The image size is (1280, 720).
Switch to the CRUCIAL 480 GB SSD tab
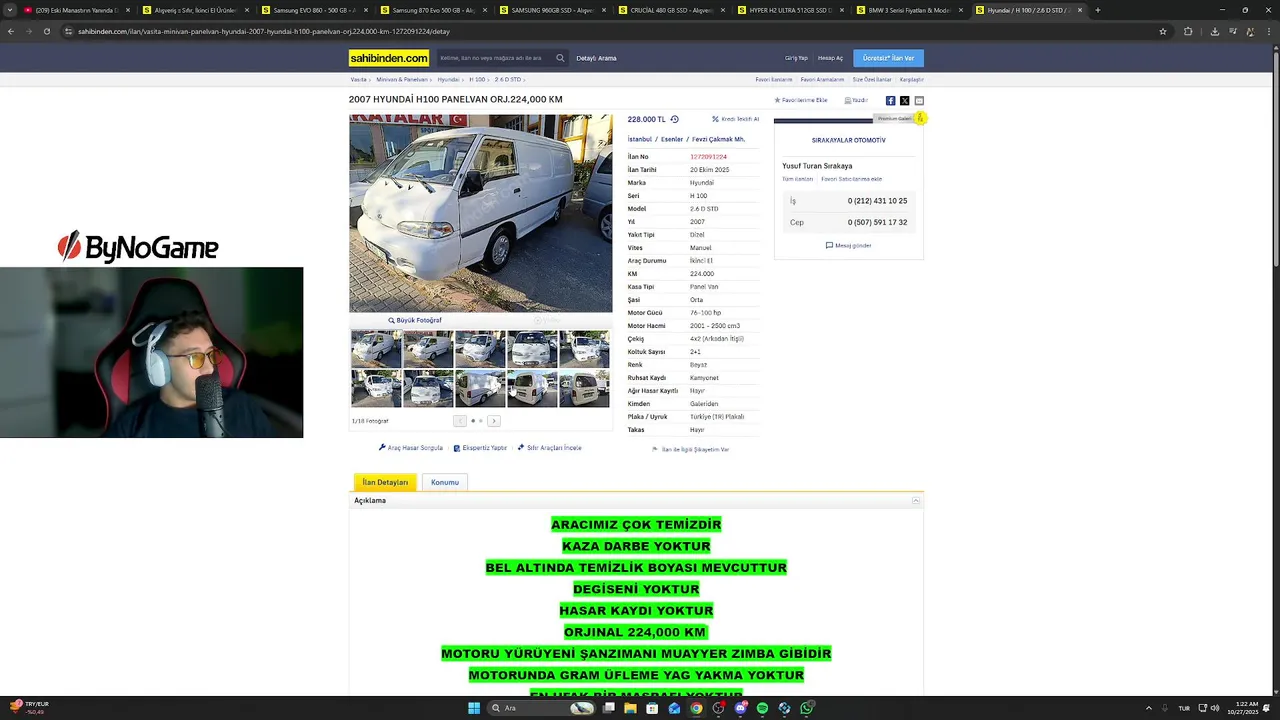(x=671, y=10)
